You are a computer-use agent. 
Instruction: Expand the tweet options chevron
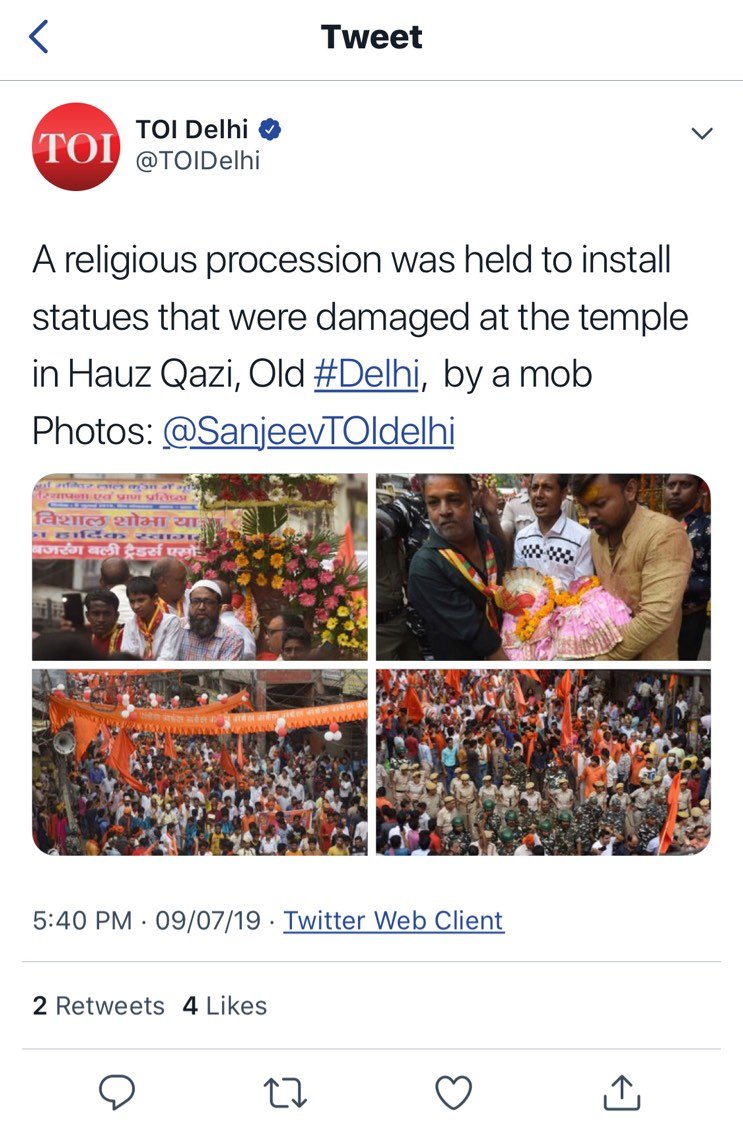tap(702, 133)
